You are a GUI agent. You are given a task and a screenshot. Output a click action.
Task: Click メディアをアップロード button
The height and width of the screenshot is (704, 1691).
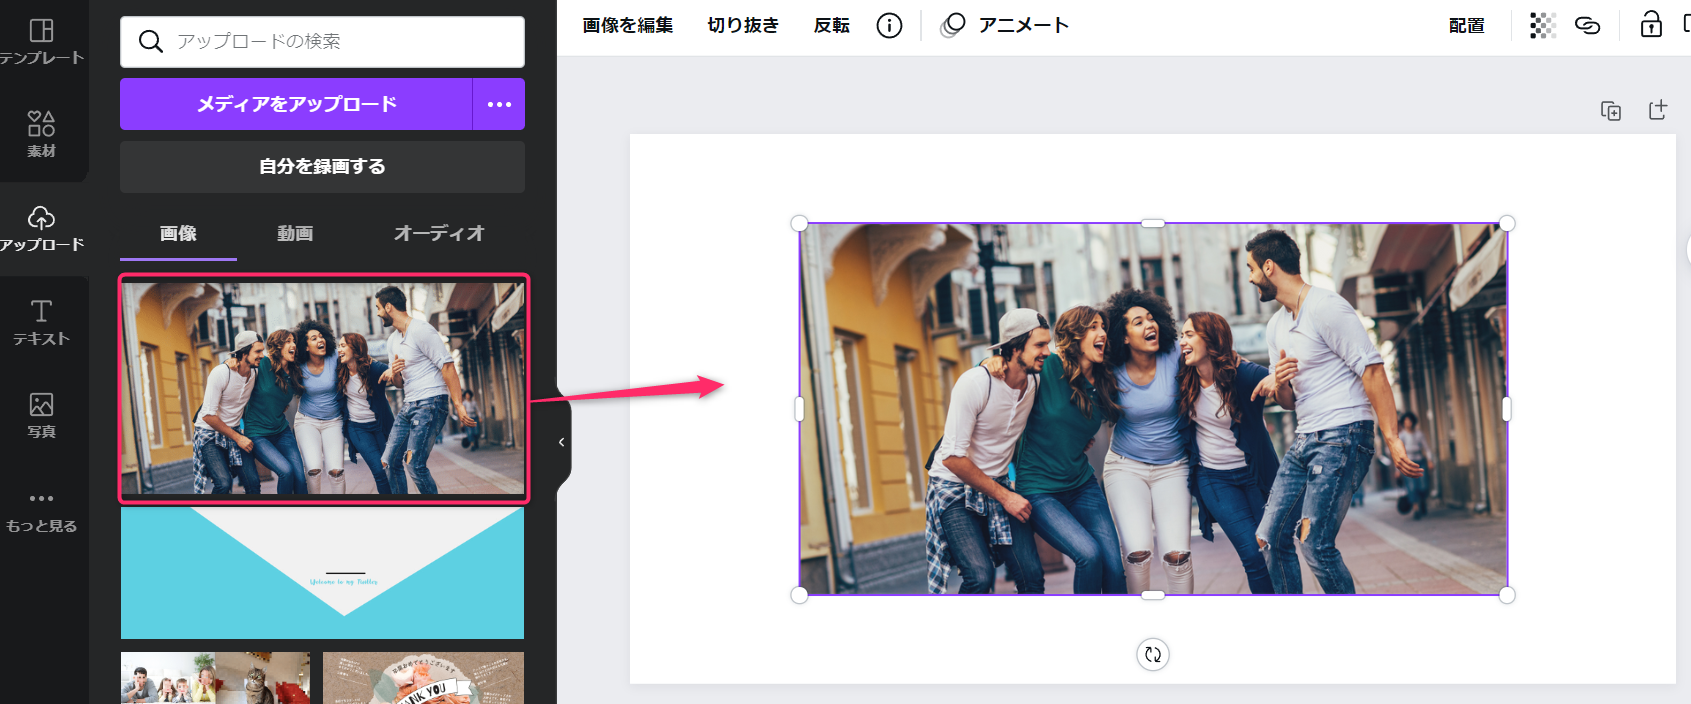tap(296, 104)
